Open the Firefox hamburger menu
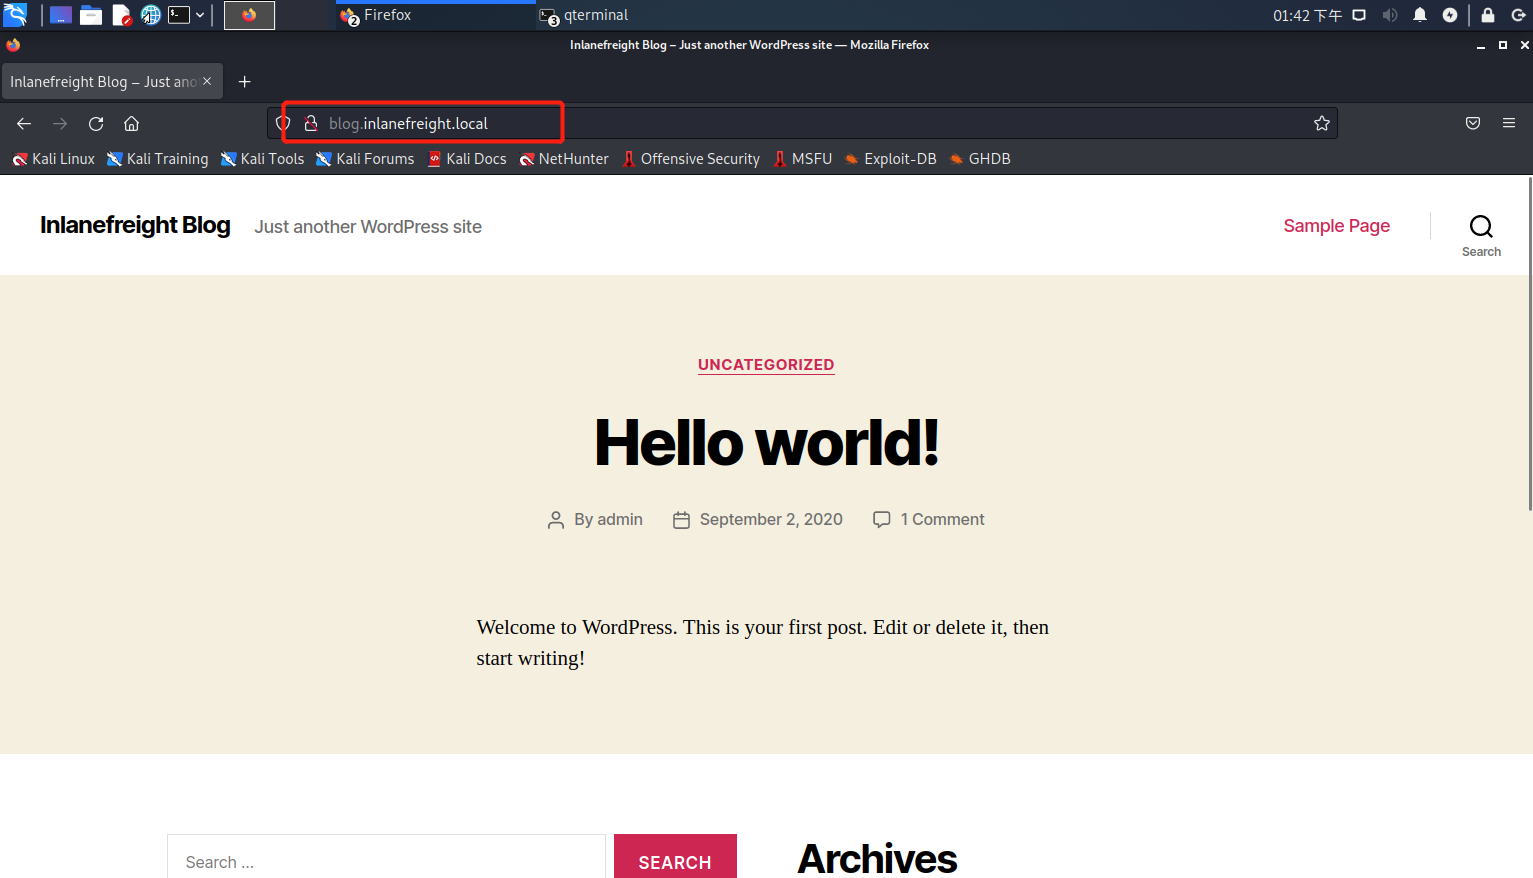The height and width of the screenshot is (878, 1533). pyautogui.click(x=1509, y=123)
